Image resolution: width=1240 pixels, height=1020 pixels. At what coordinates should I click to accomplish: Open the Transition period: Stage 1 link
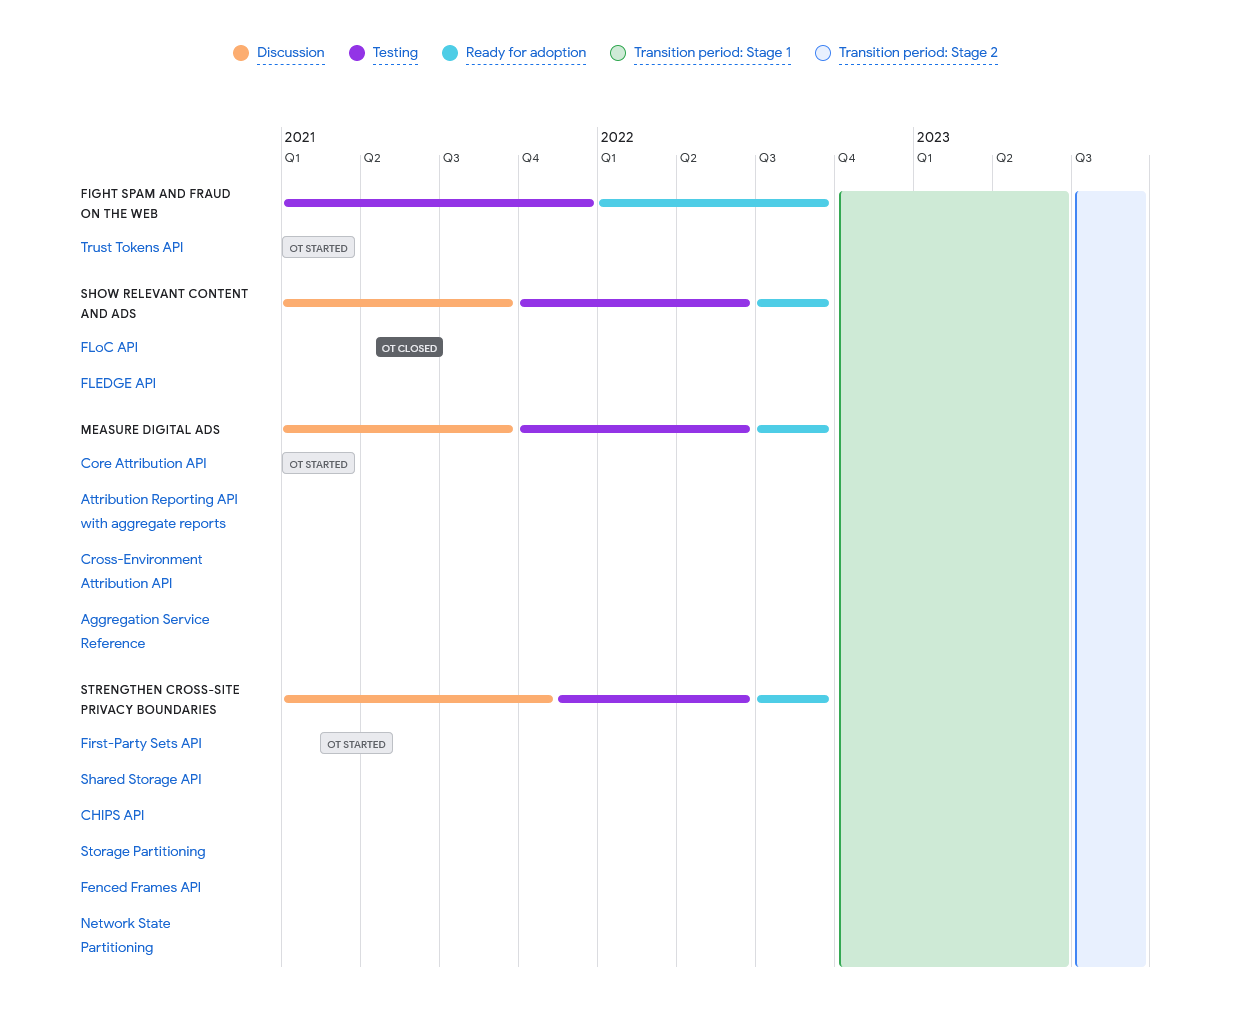[712, 53]
